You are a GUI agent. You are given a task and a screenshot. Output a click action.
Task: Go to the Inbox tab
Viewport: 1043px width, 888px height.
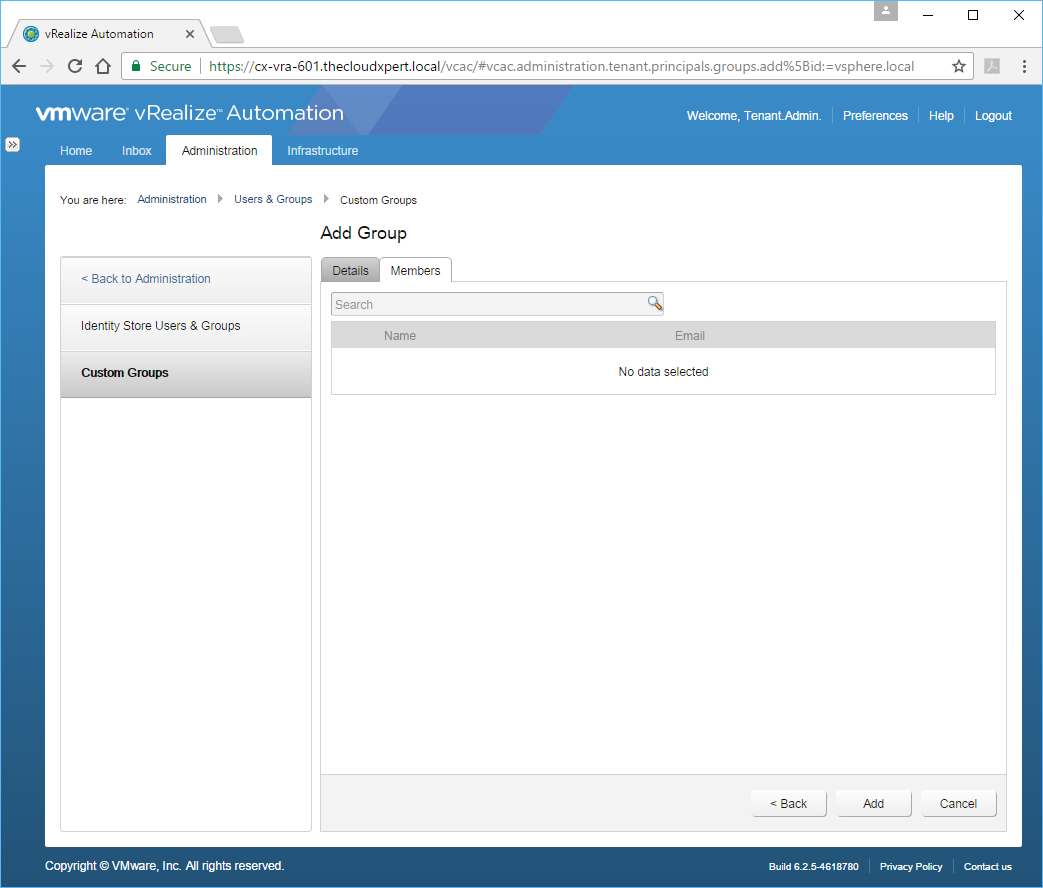tap(137, 151)
